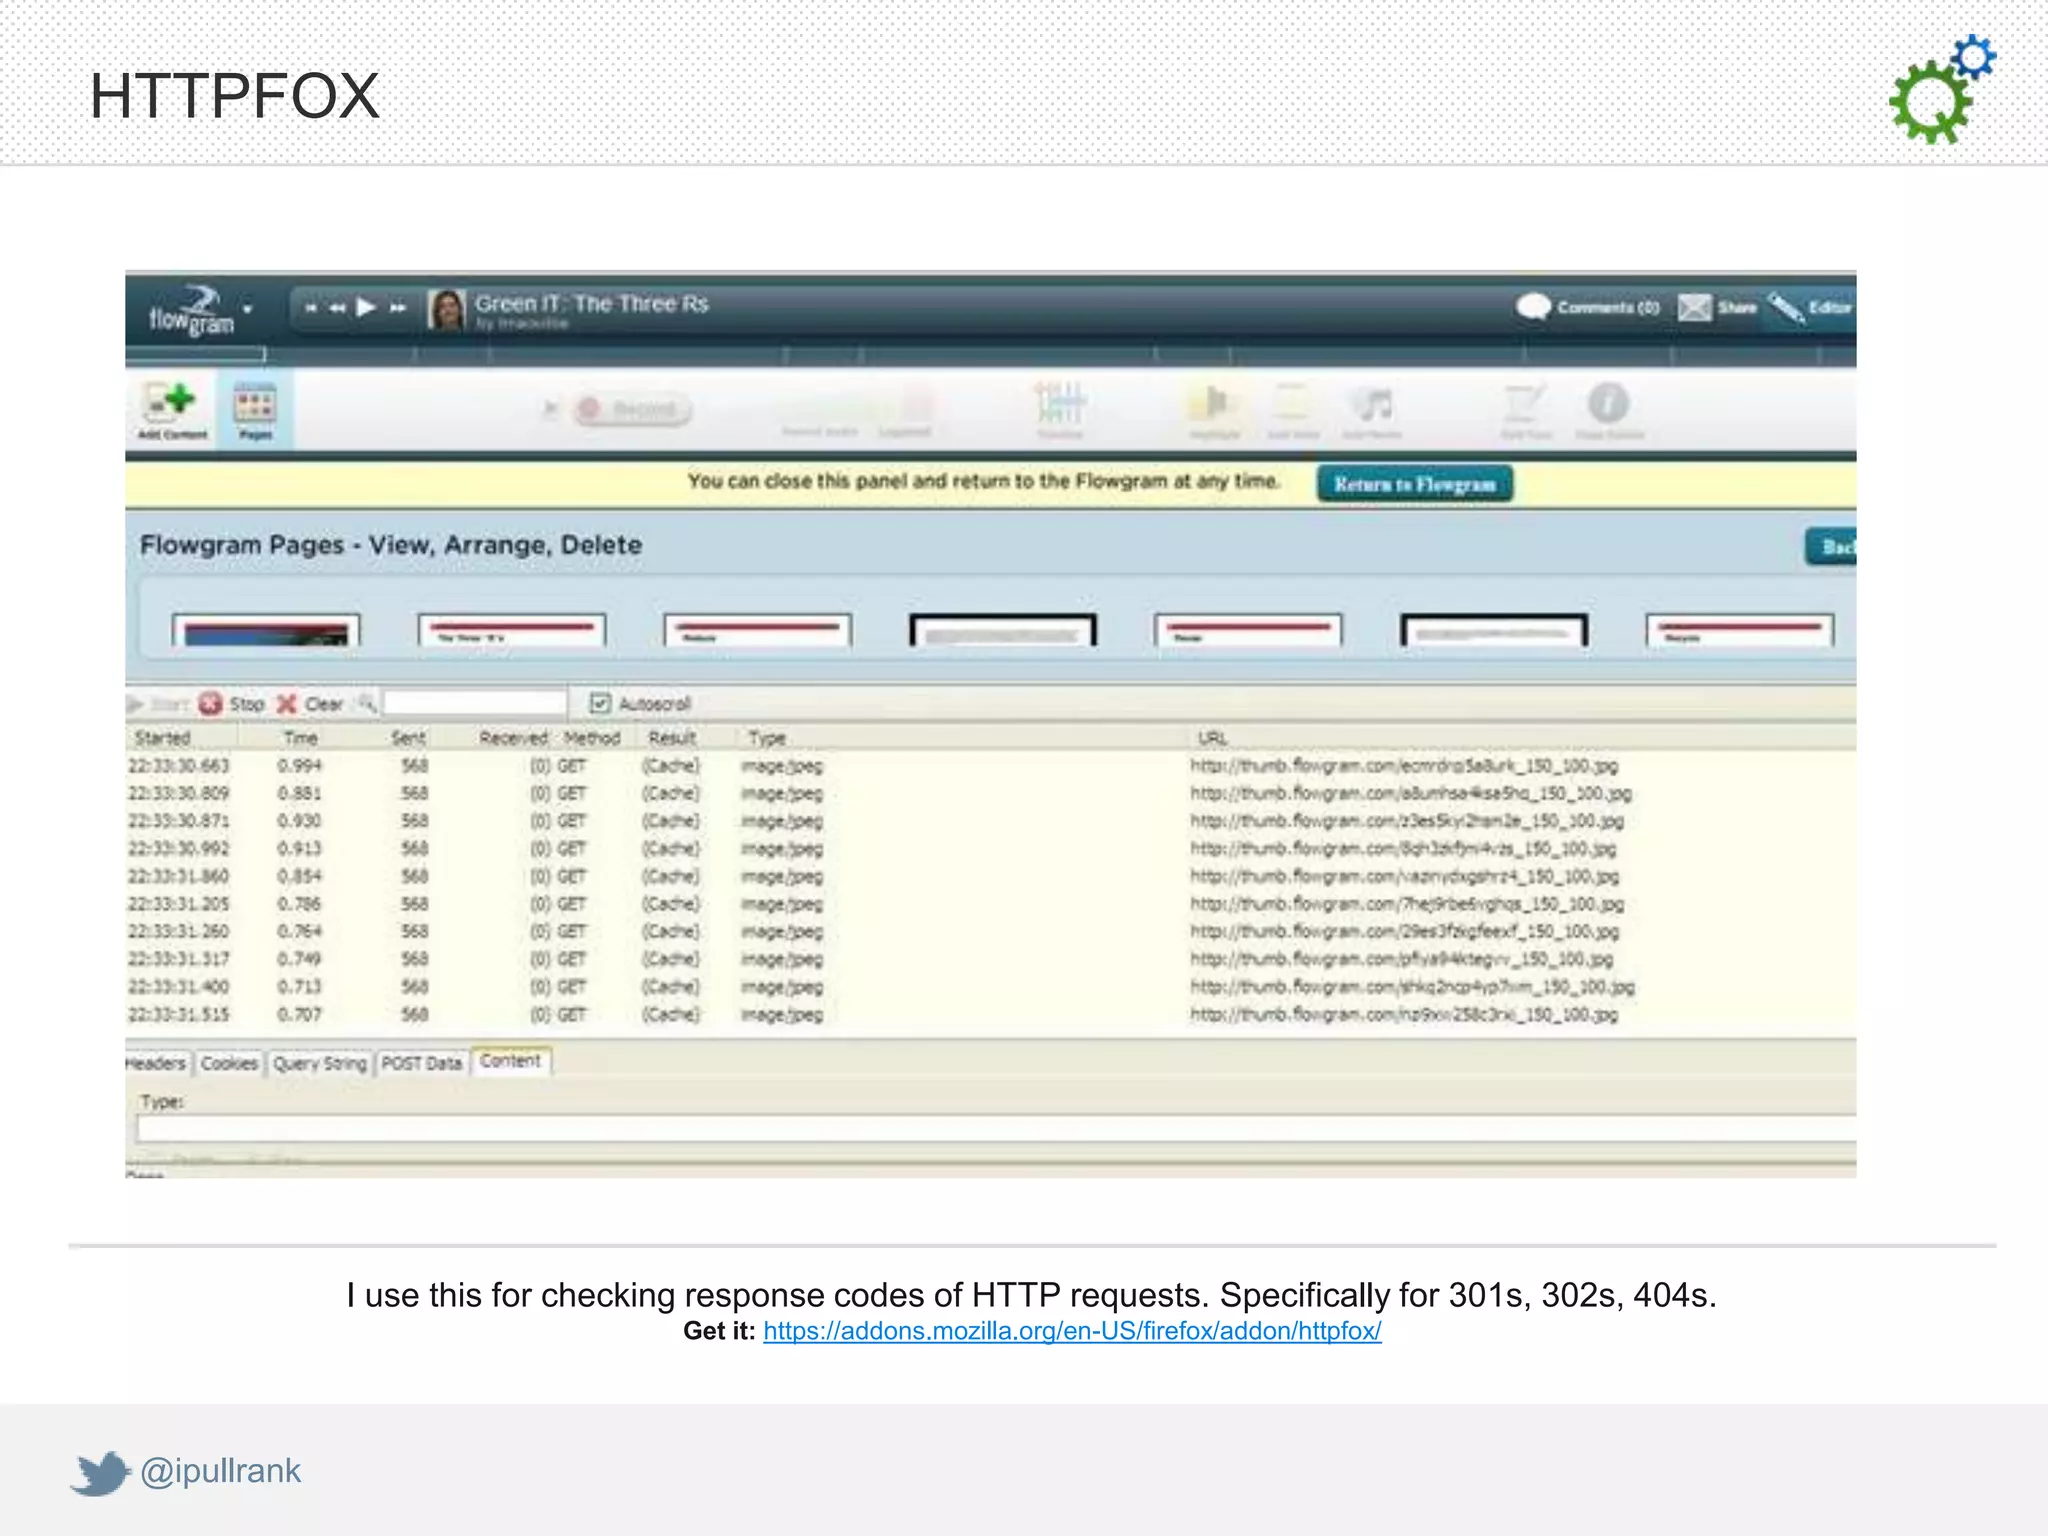Screen dimensions: 2048x1536
Task: Select the request with time 0.913
Action: pos(990,849)
